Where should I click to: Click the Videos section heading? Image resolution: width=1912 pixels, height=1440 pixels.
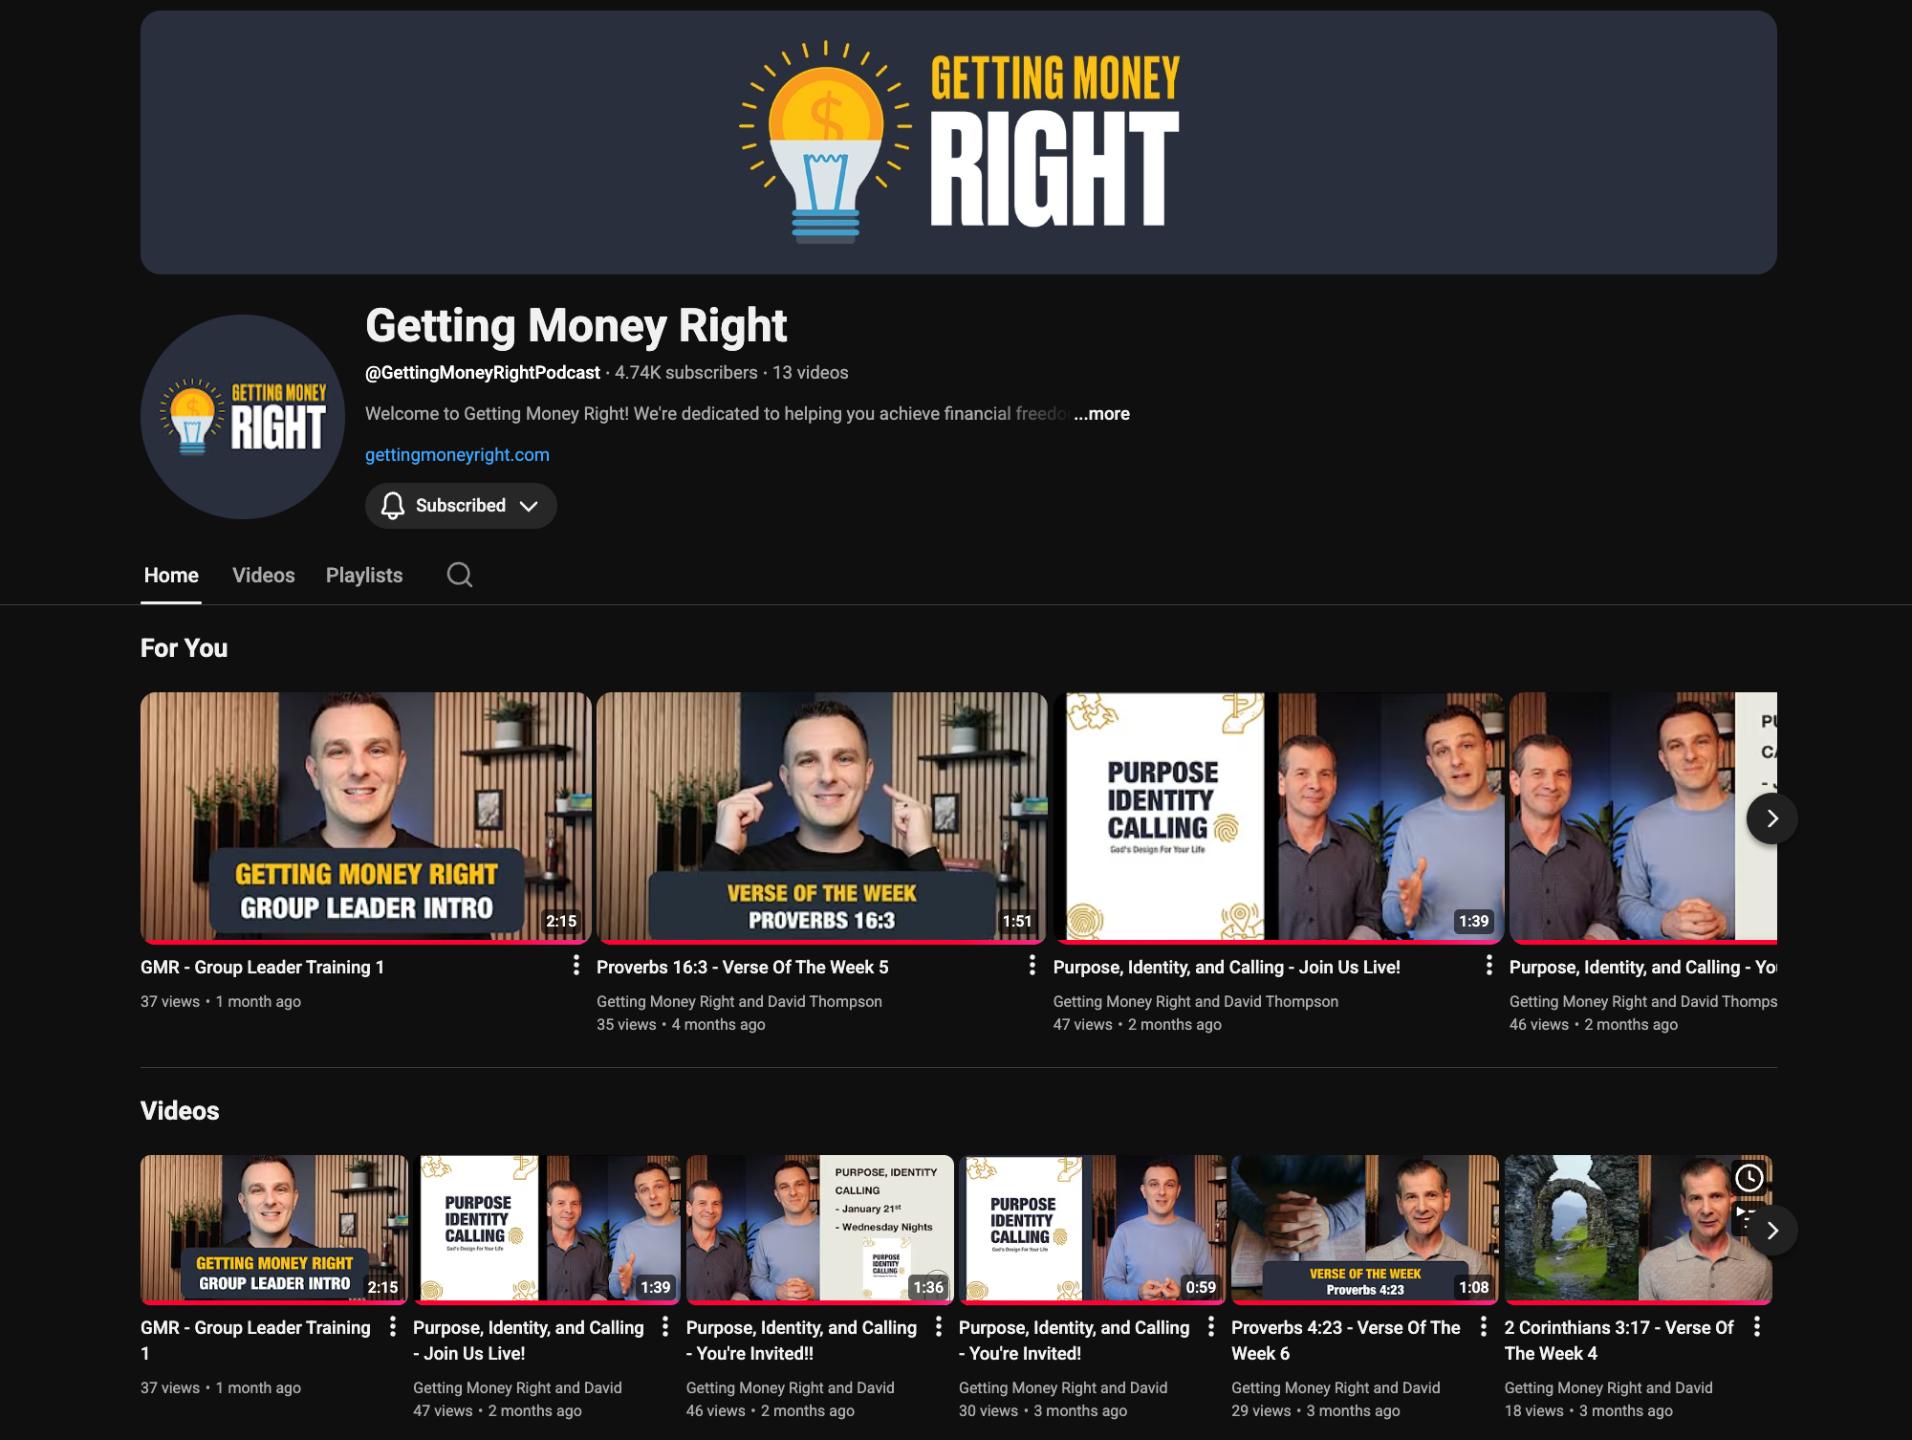click(x=180, y=1111)
